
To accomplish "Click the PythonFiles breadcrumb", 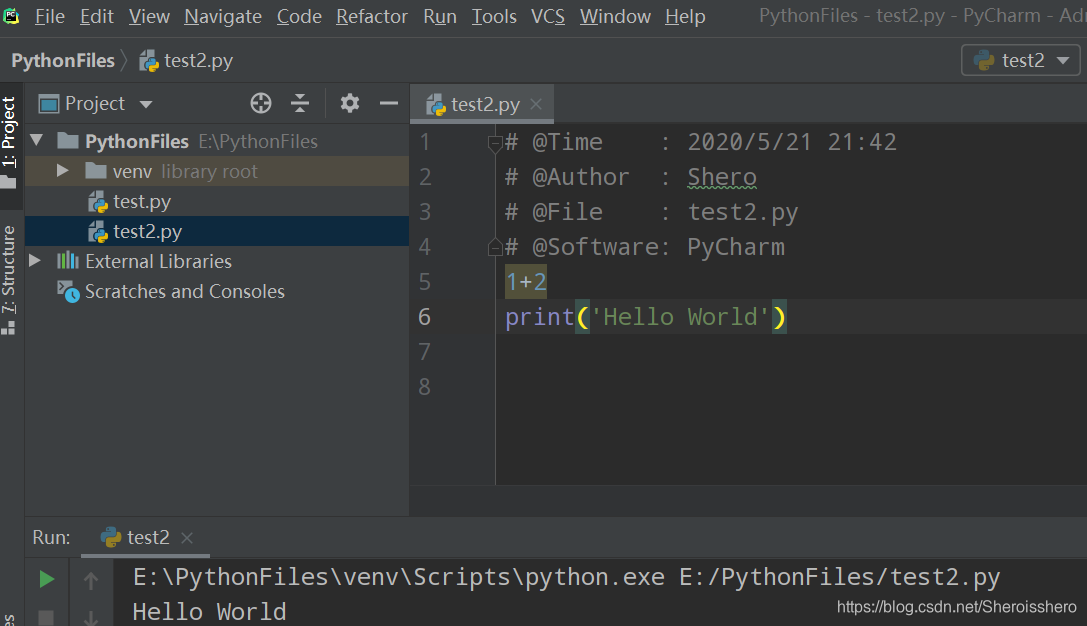I will 63,60.
